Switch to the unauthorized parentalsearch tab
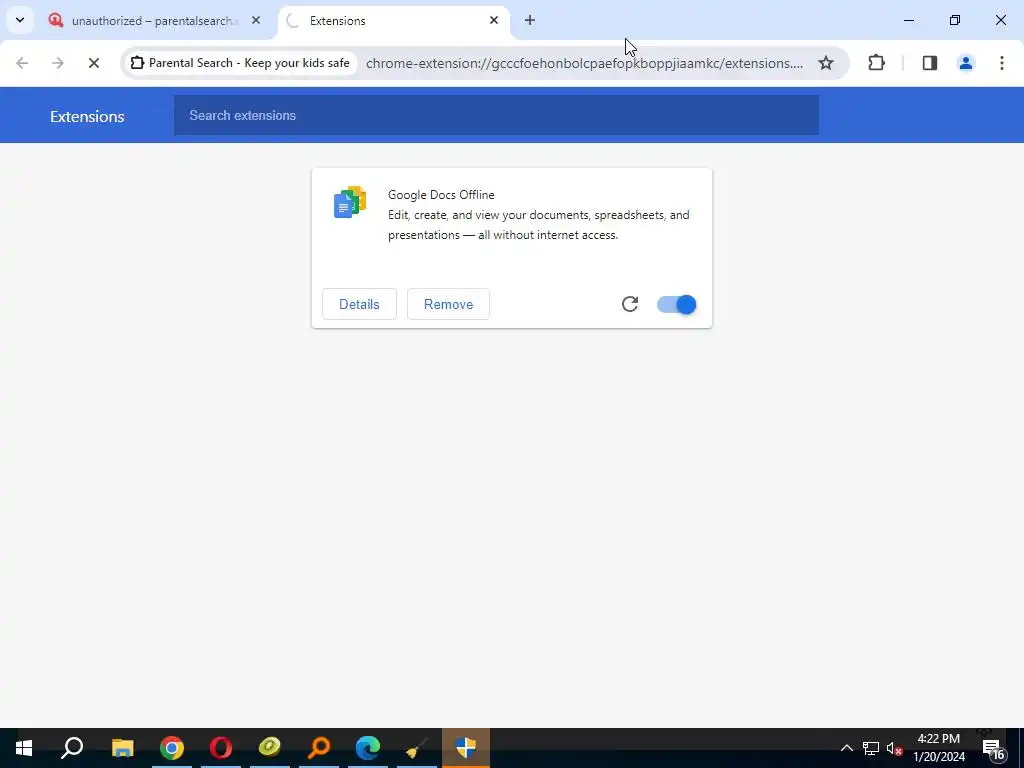1024x768 pixels. 155,21
